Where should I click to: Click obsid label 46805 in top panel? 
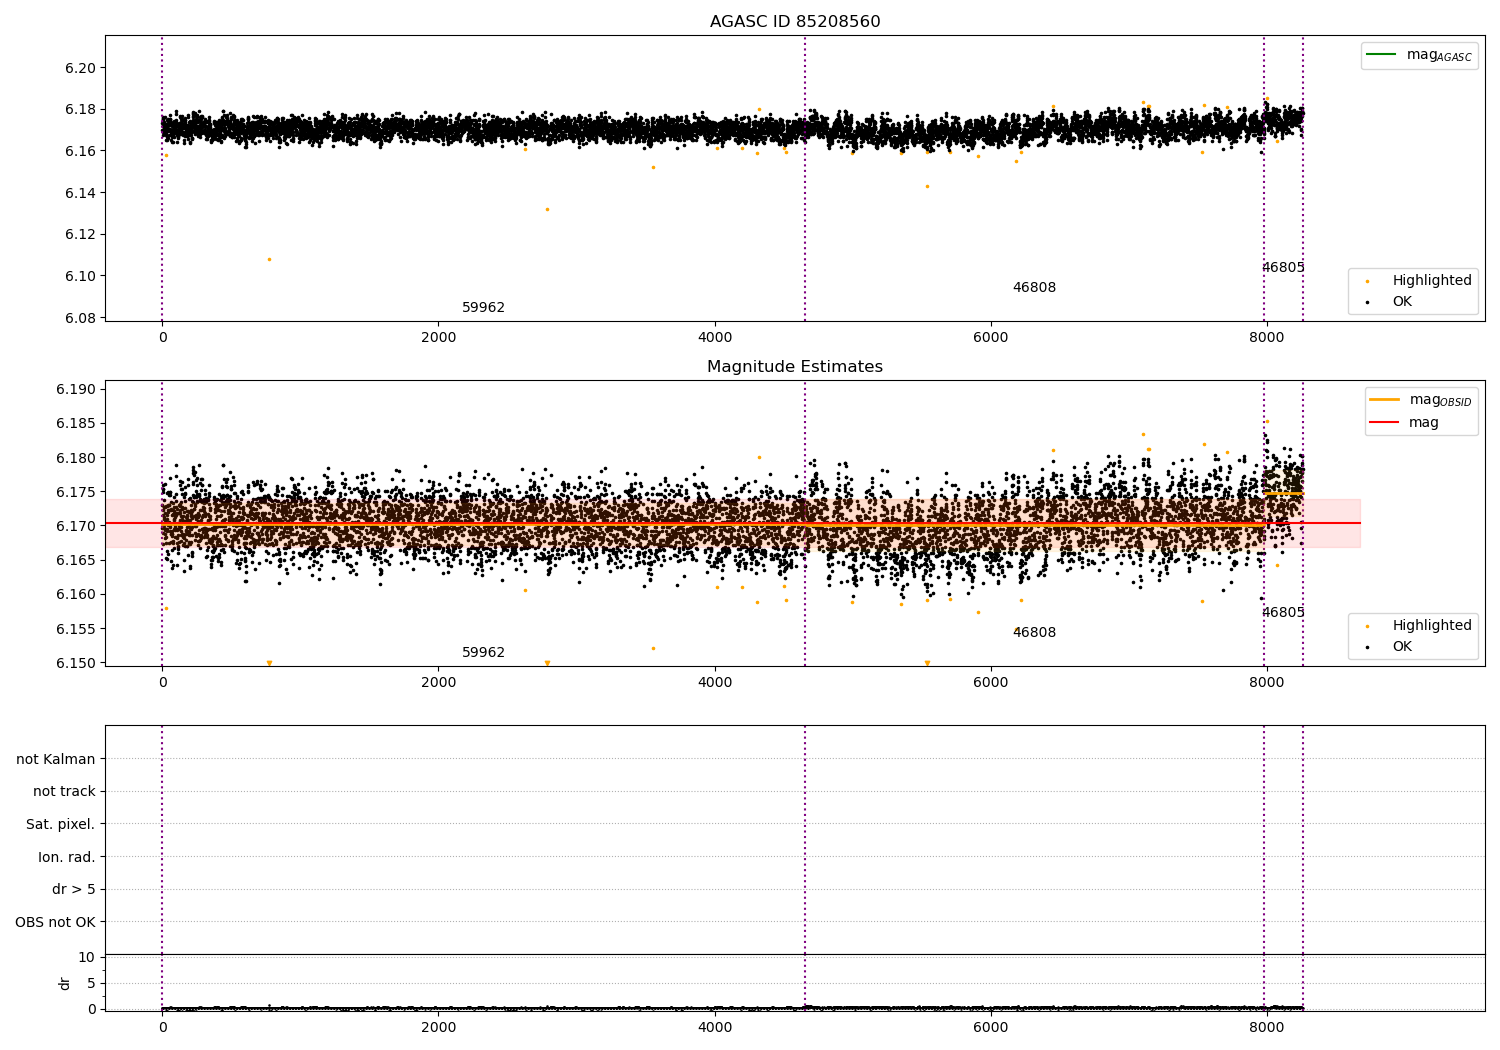pyautogui.click(x=1283, y=268)
